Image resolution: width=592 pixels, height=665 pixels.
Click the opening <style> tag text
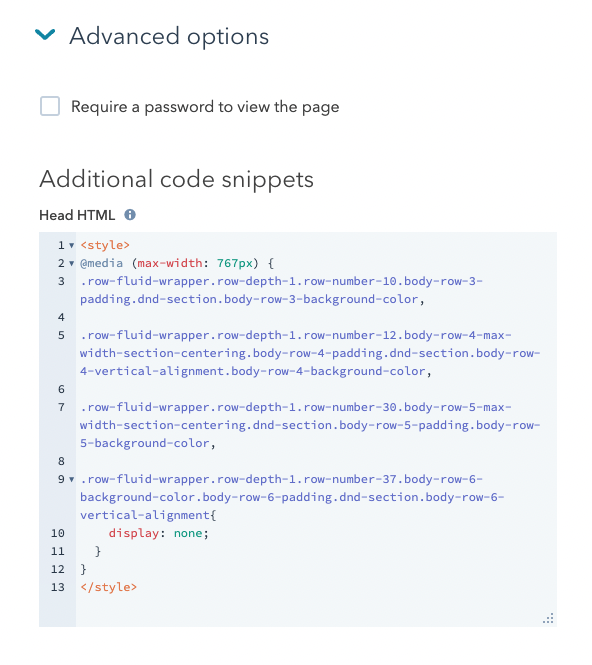[x=105, y=245]
